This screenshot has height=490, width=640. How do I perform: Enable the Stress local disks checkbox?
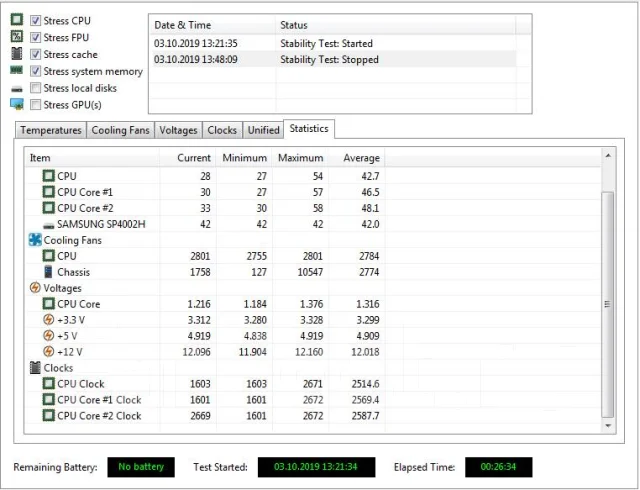[36, 88]
